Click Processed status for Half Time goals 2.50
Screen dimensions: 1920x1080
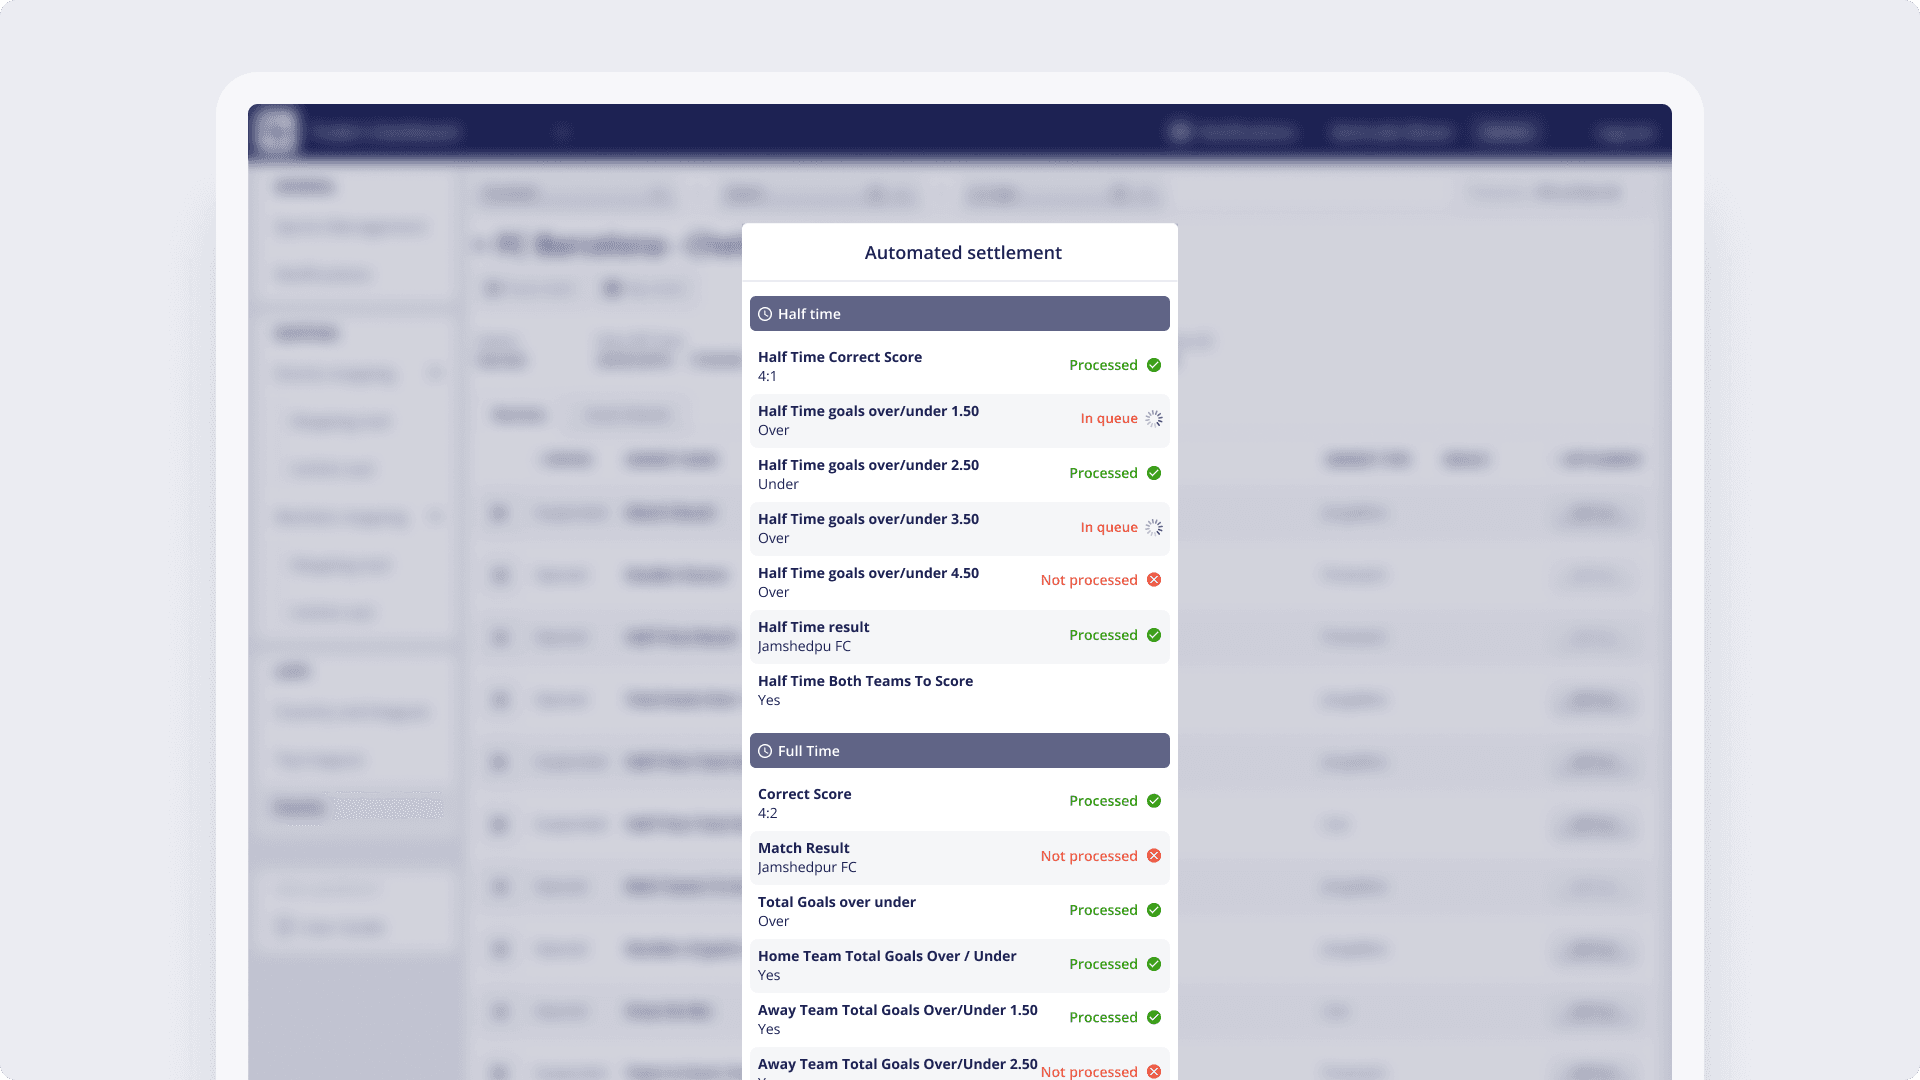point(1103,473)
